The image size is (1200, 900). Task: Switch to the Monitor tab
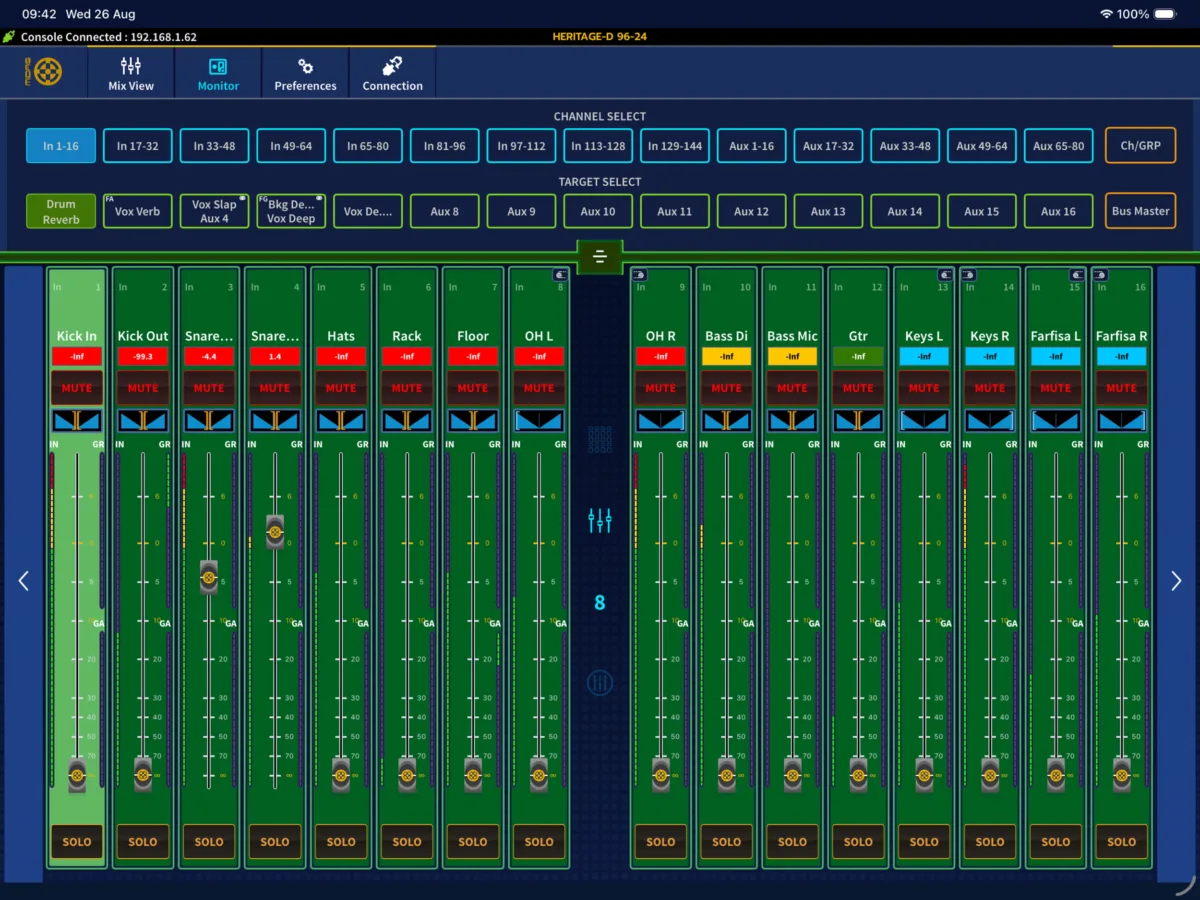pos(218,72)
